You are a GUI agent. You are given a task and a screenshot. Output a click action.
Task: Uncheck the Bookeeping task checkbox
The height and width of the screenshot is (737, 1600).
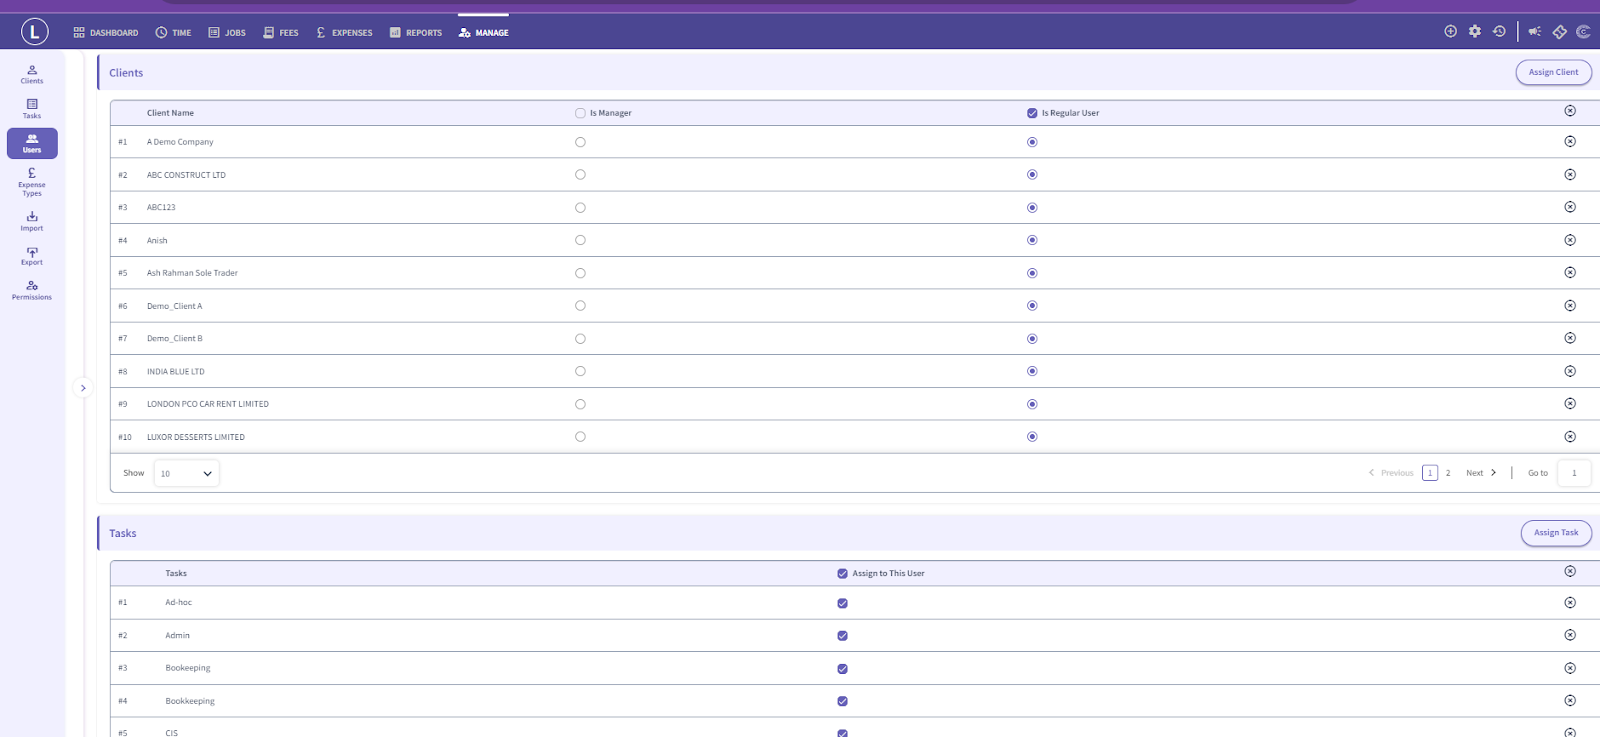pyautogui.click(x=842, y=669)
